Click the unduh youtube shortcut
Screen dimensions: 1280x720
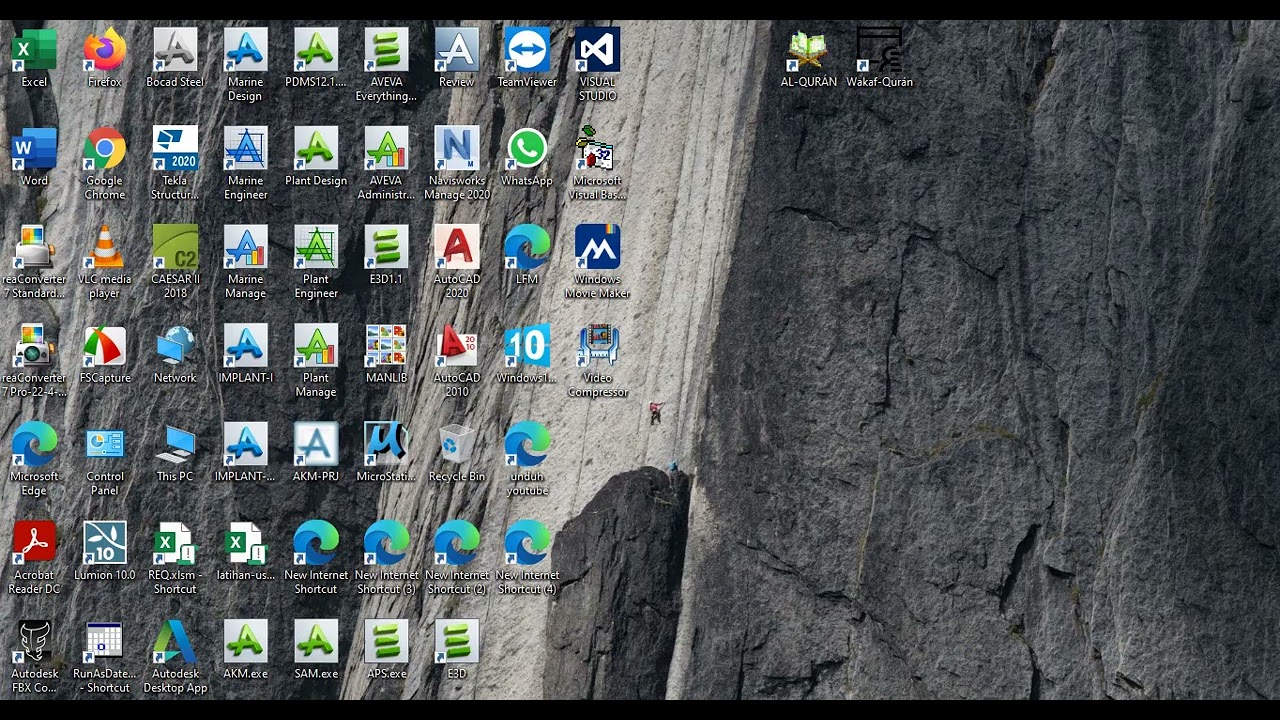pos(527,445)
